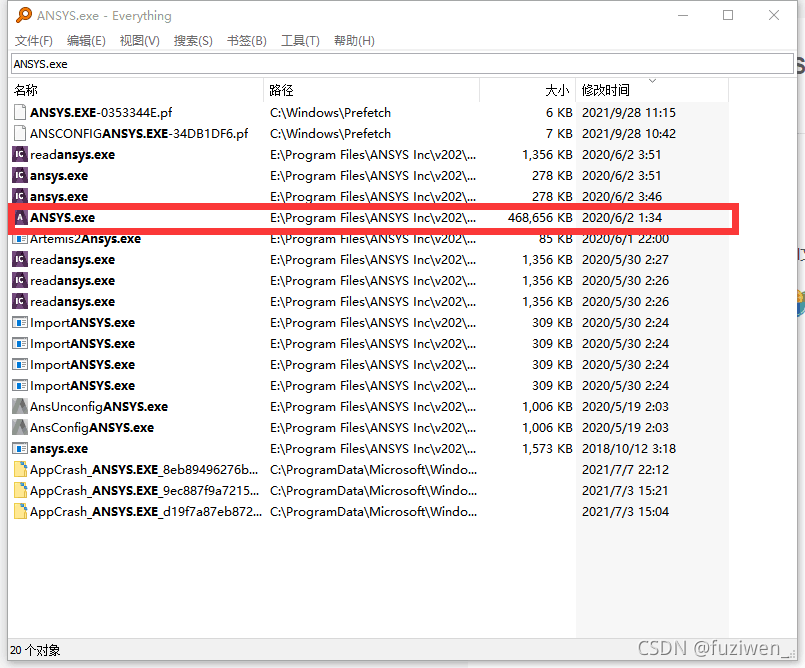The image size is (805, 668).
Task: Click the purple A icon of ANSYS.exe 468,656 KB
Action: click(x=20, y=217)
